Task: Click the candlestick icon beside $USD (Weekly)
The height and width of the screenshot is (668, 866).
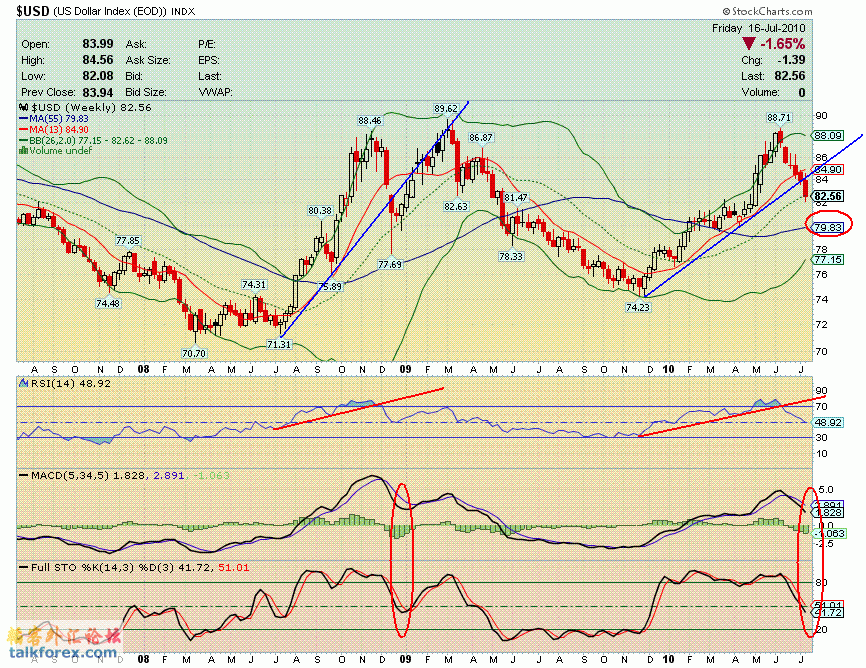Action: tap(24, 107)
